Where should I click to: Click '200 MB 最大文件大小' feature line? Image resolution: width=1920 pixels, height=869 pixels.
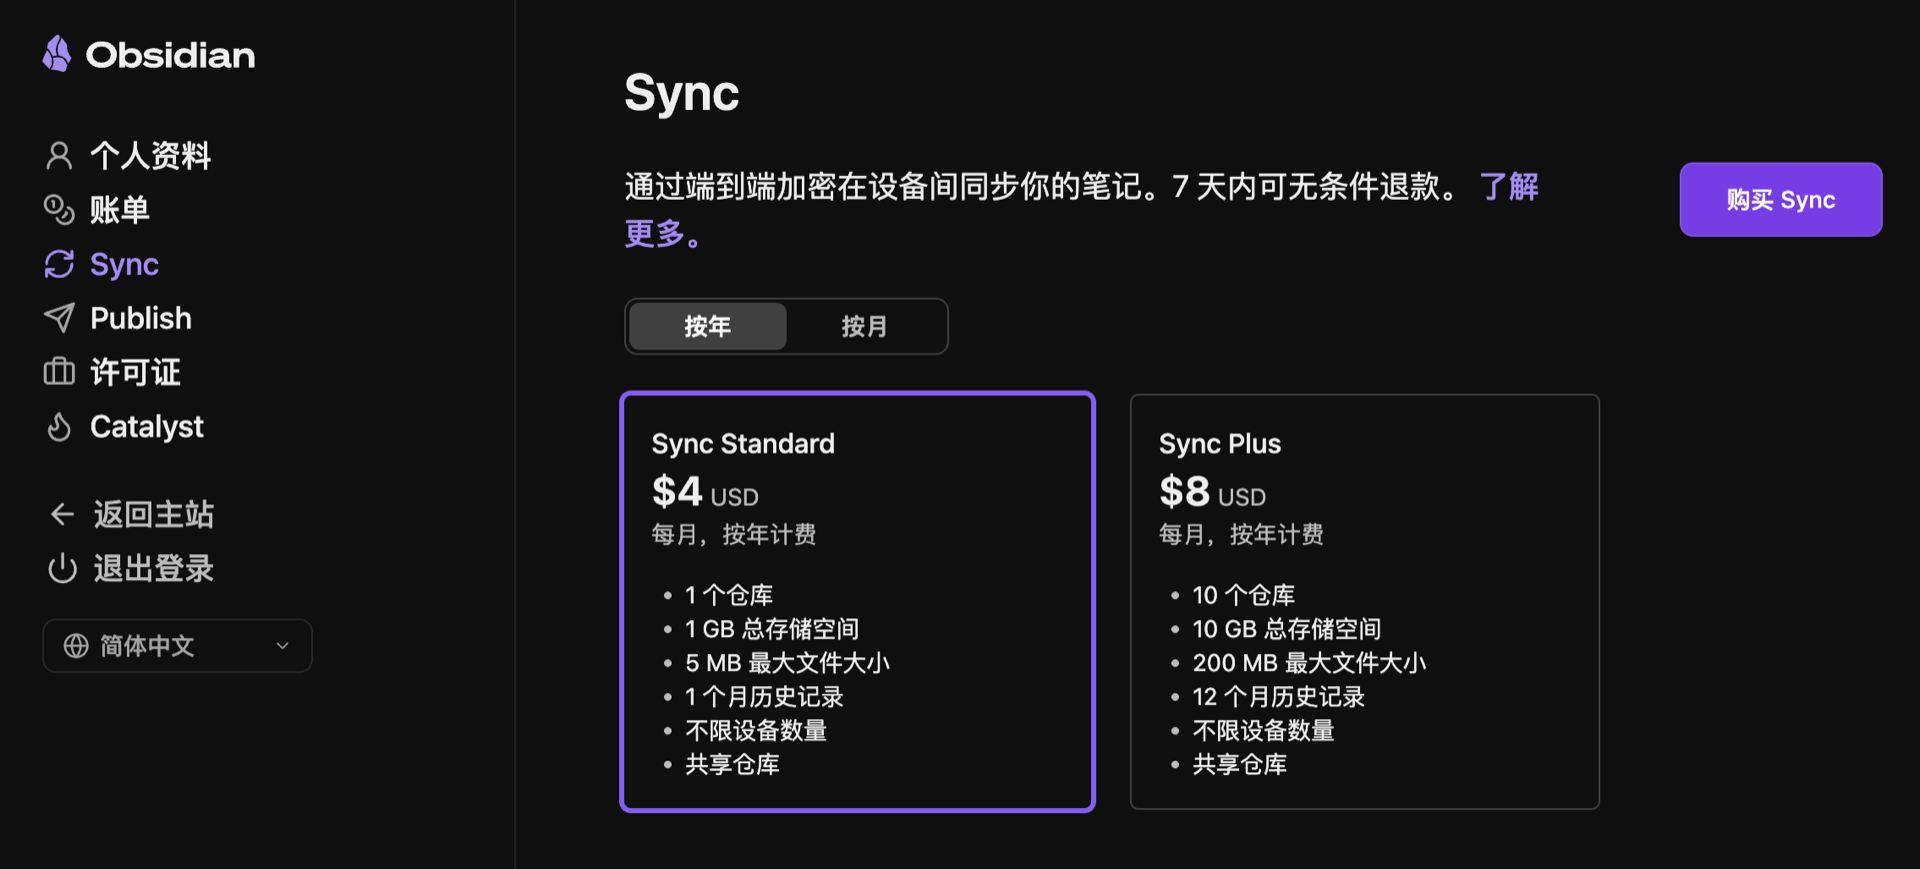tap(1309, 663)
